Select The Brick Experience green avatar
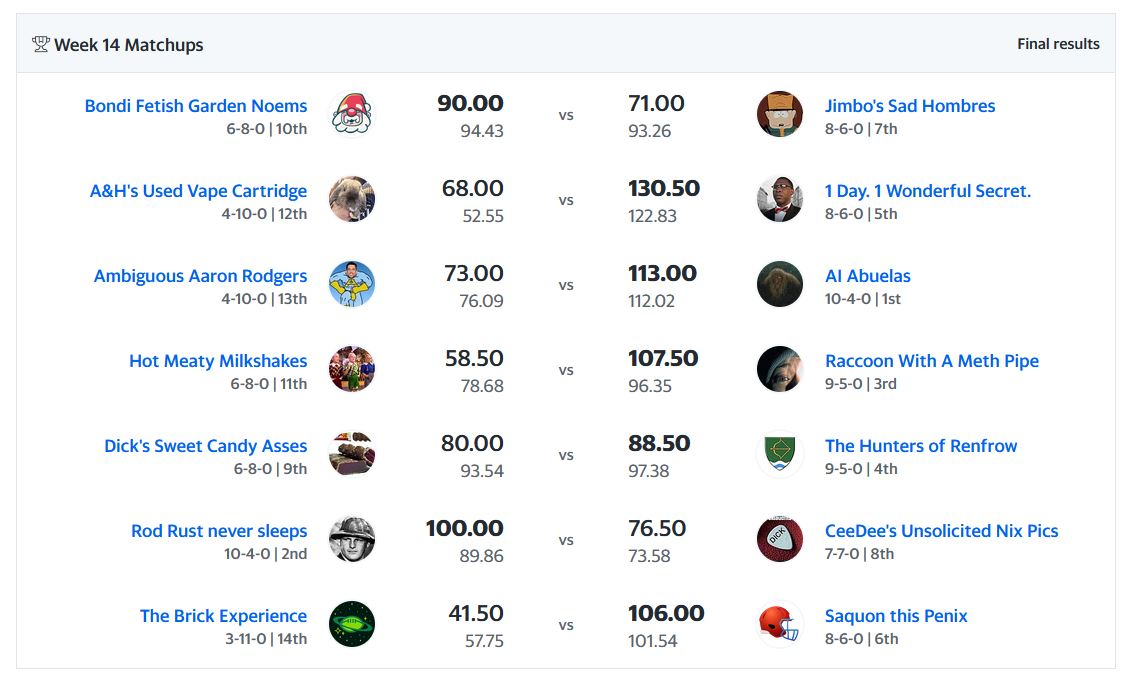 [x=351, y=624]
